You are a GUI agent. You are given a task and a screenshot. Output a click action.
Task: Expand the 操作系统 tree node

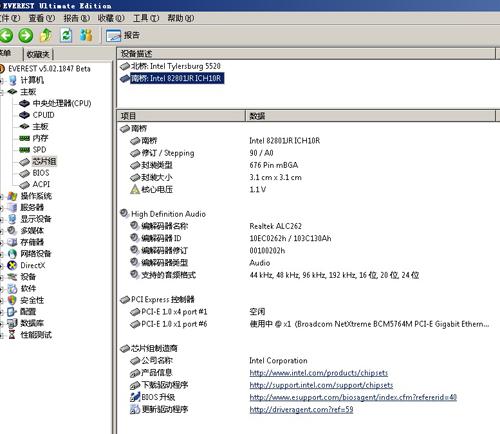pos(2,197)
